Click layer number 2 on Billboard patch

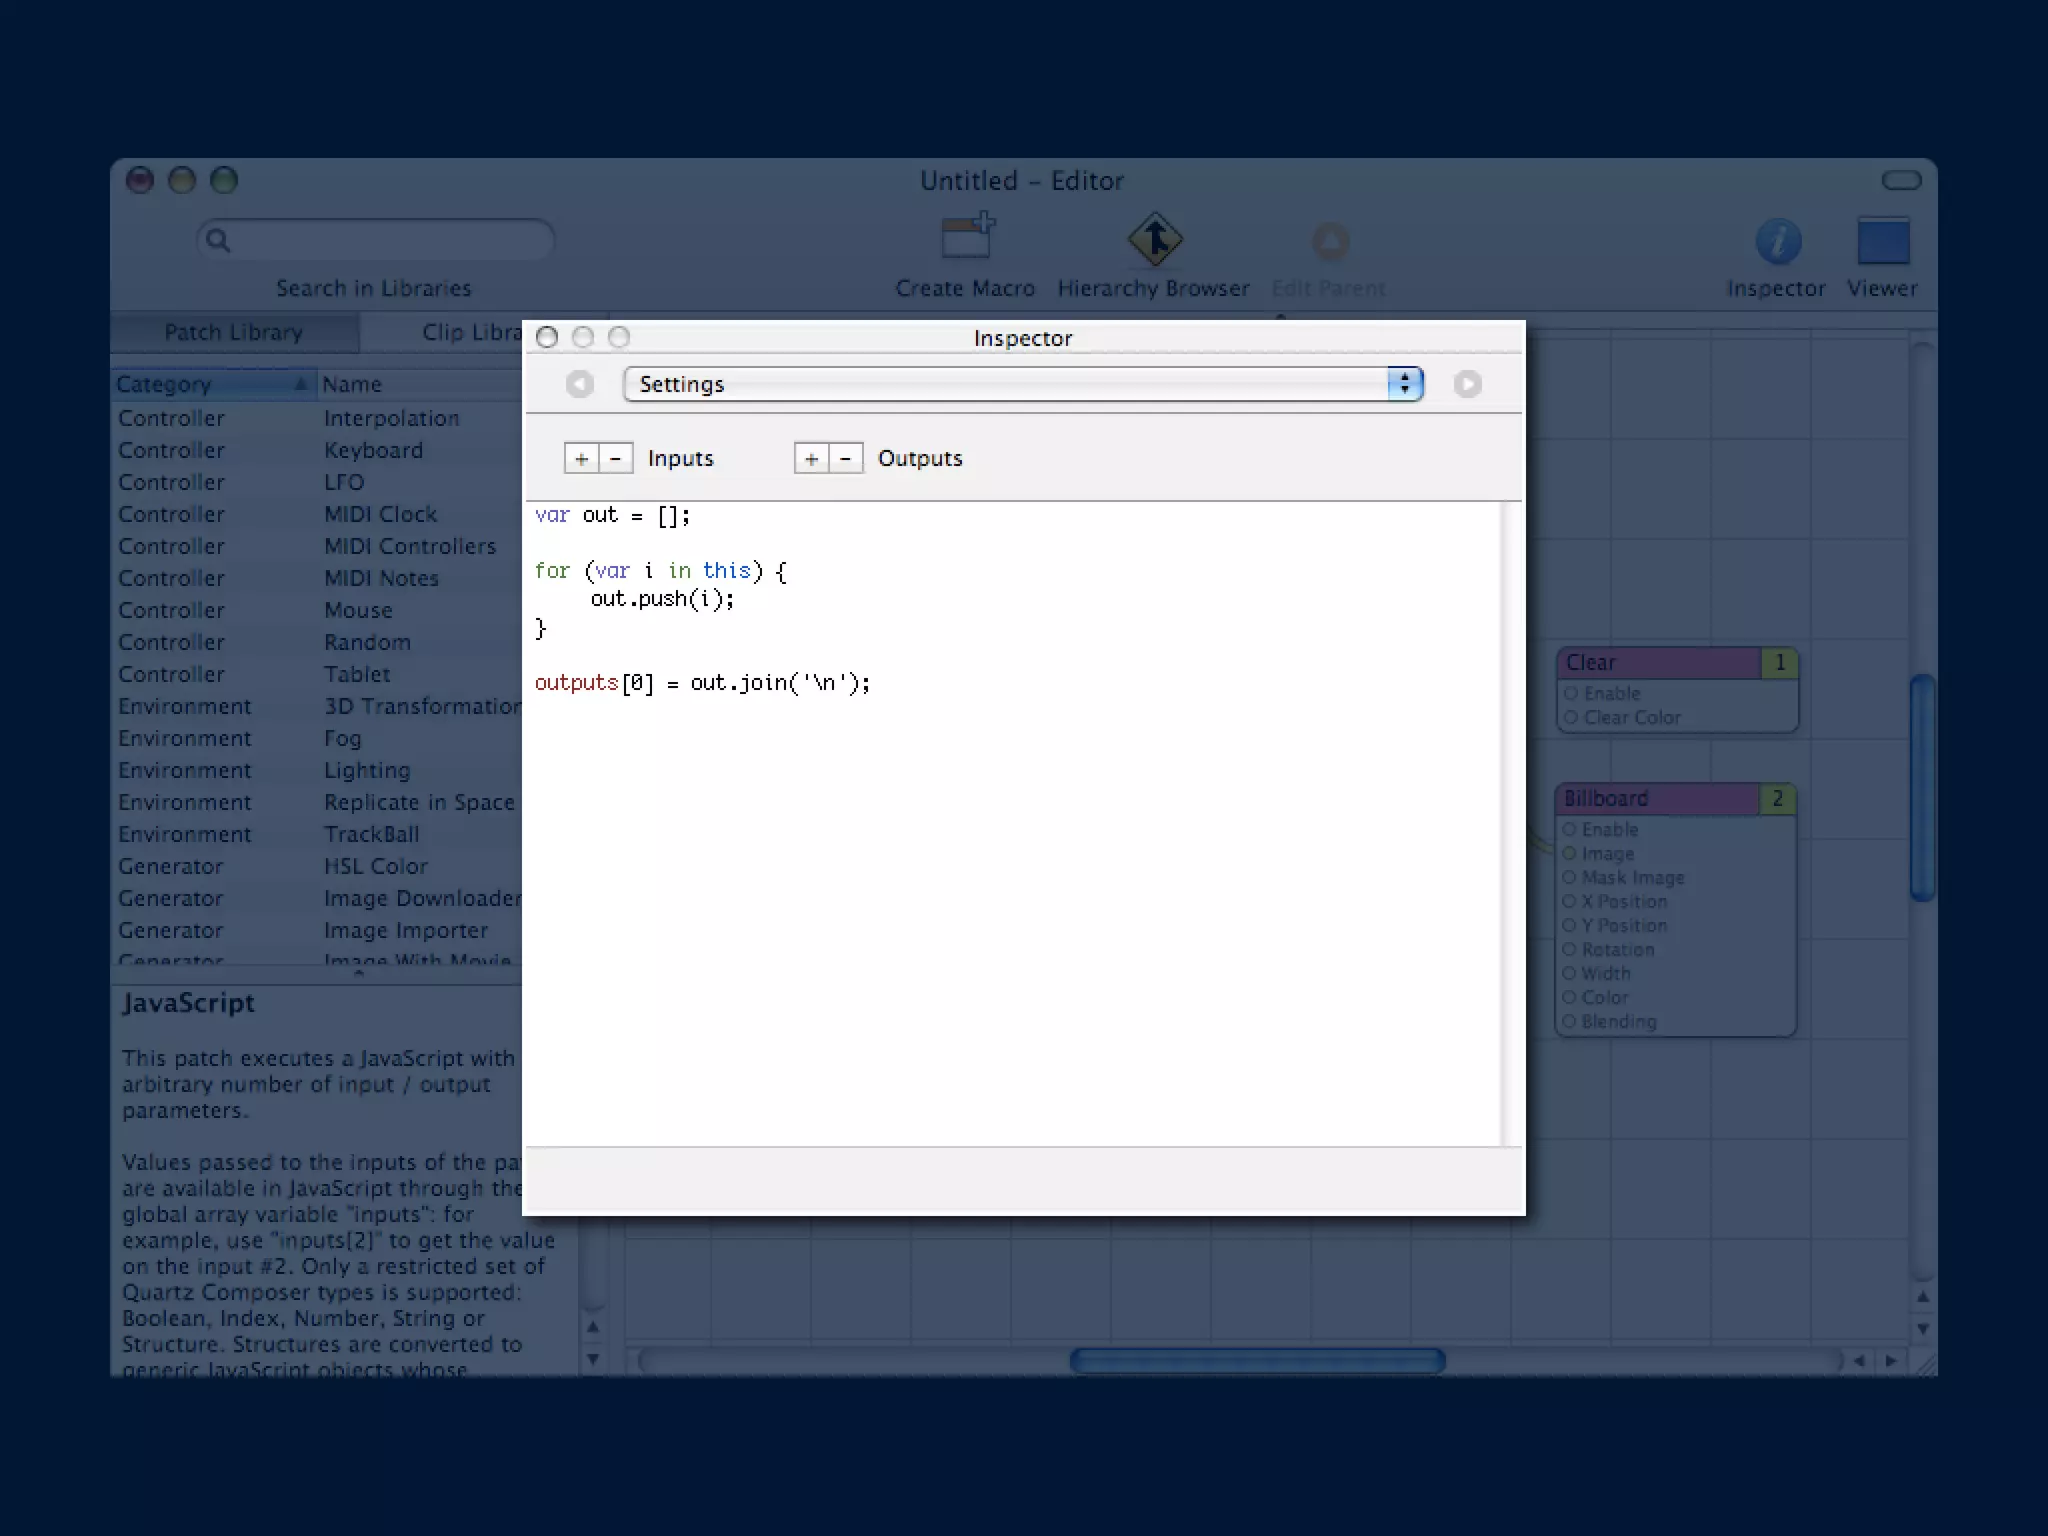pos(1777,799)
